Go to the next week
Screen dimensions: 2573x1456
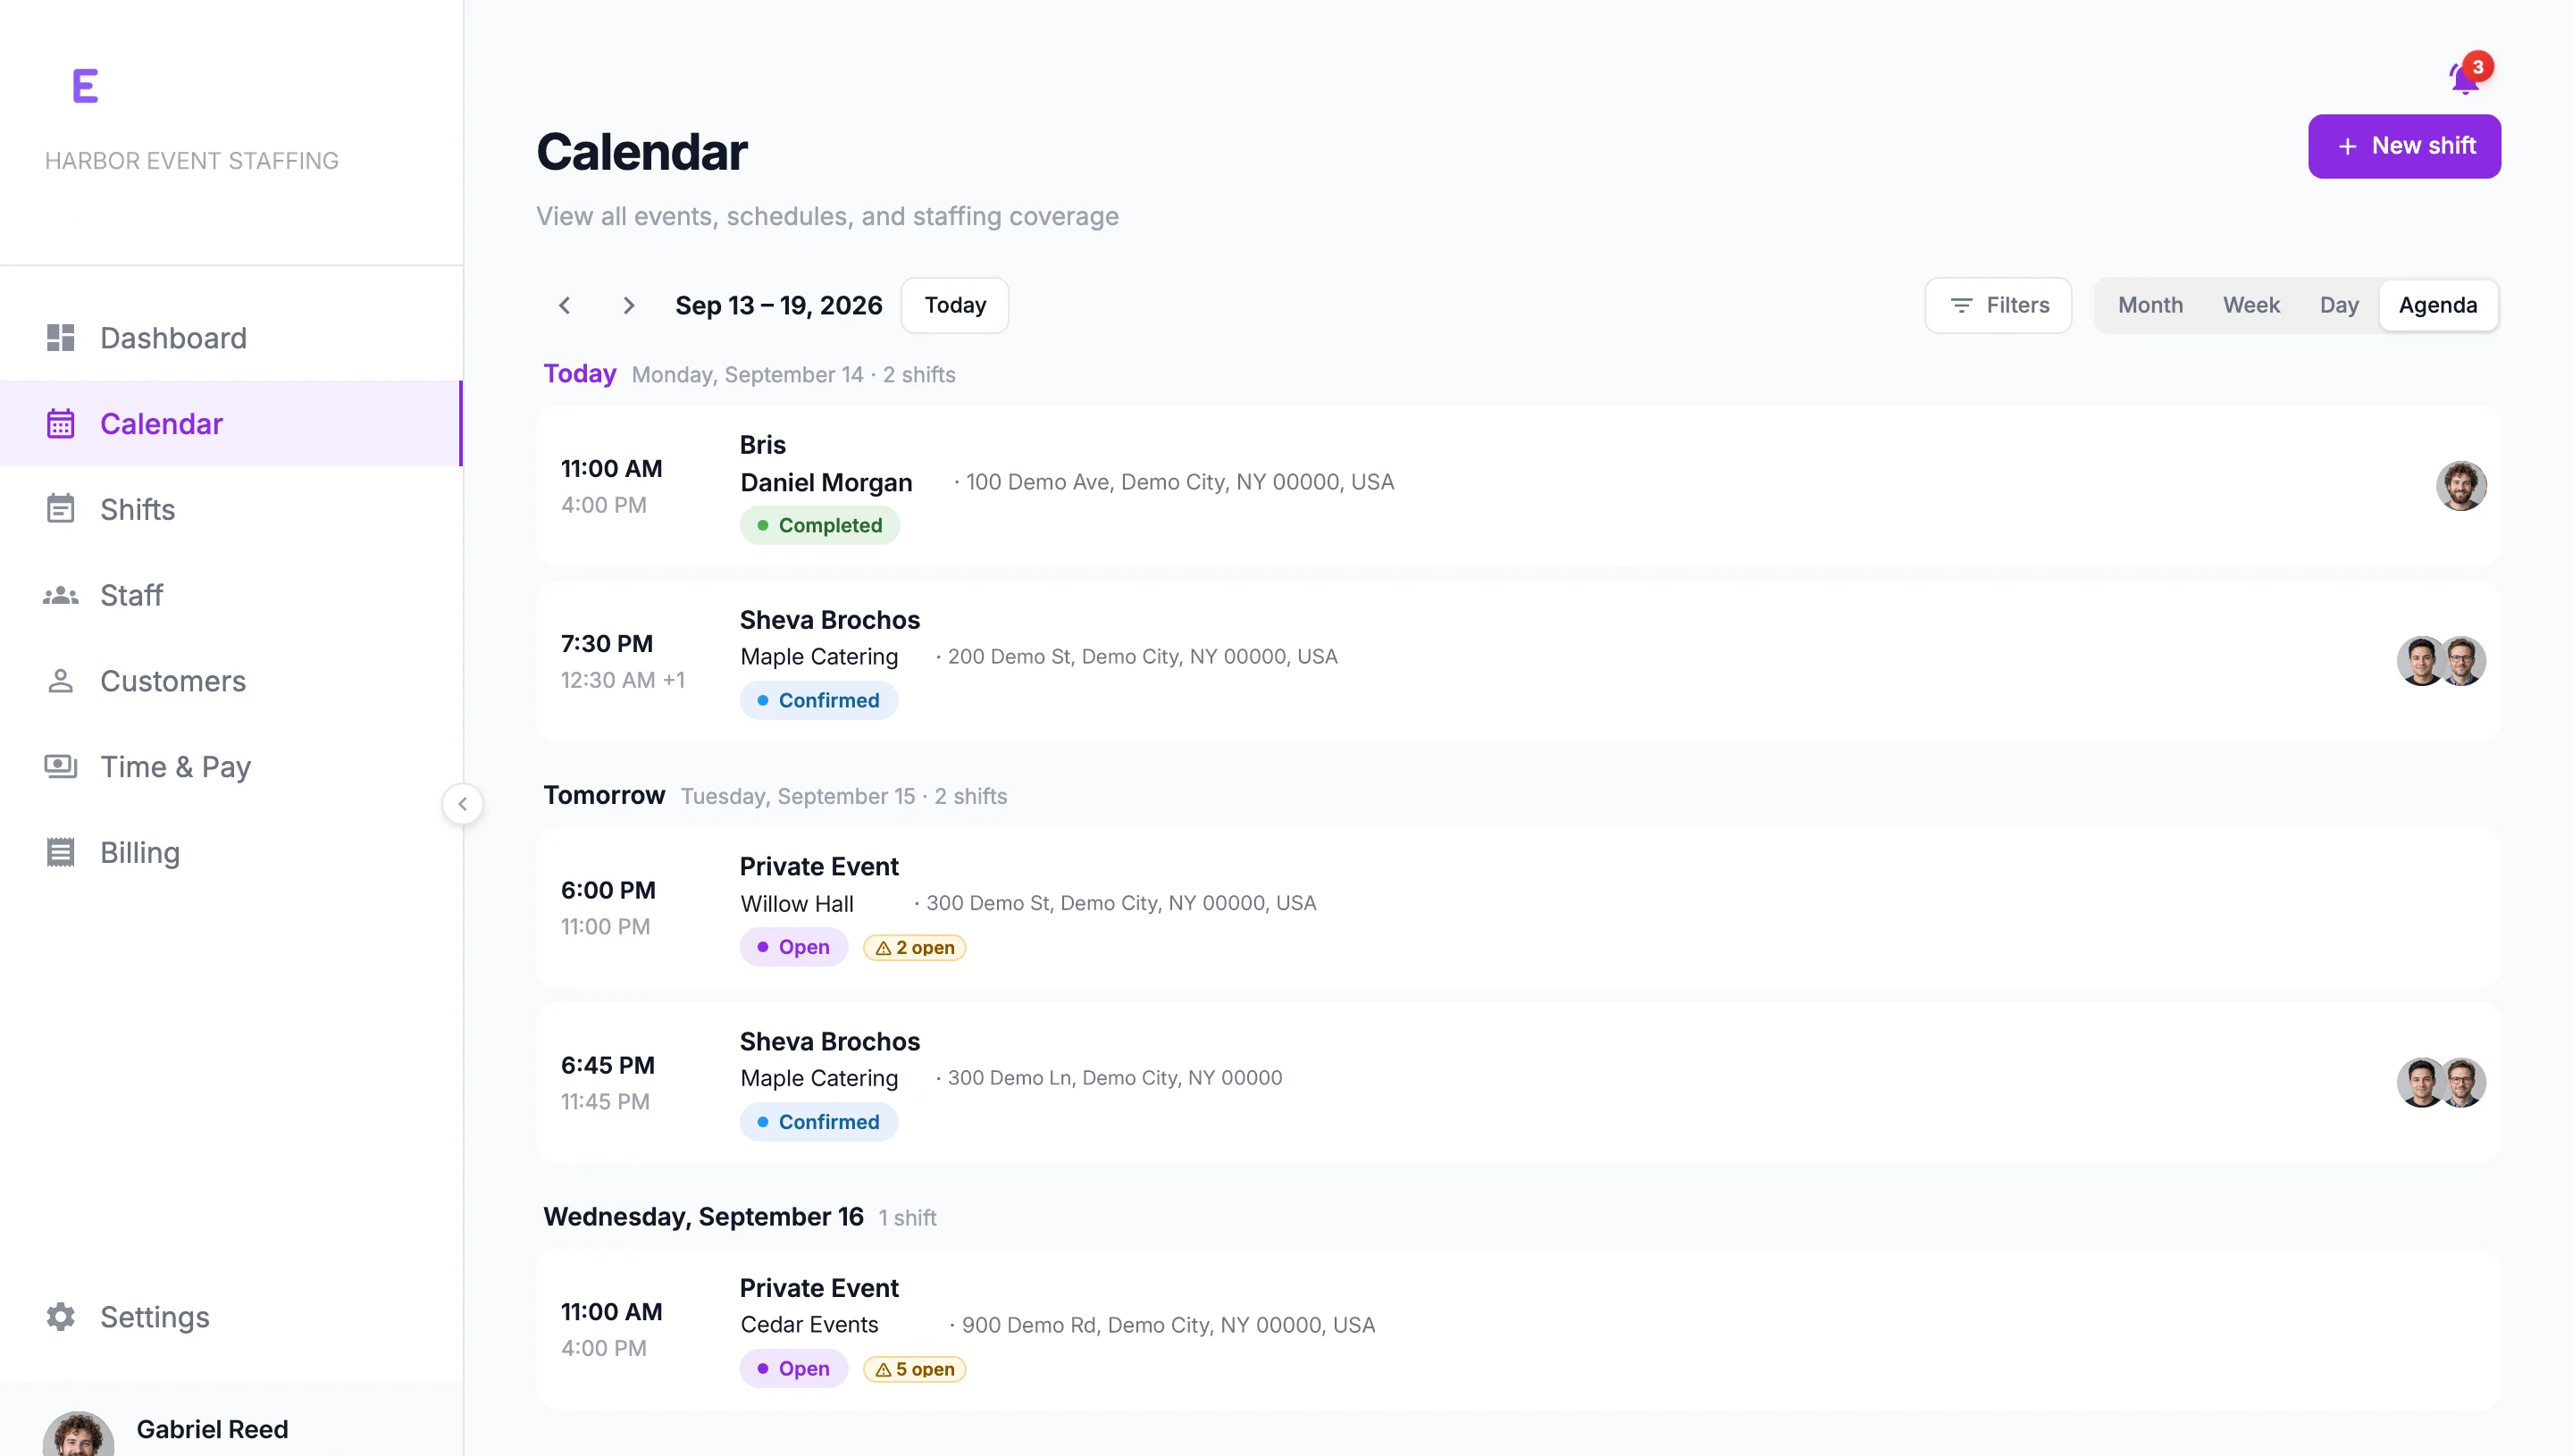(x=628, y=305)
